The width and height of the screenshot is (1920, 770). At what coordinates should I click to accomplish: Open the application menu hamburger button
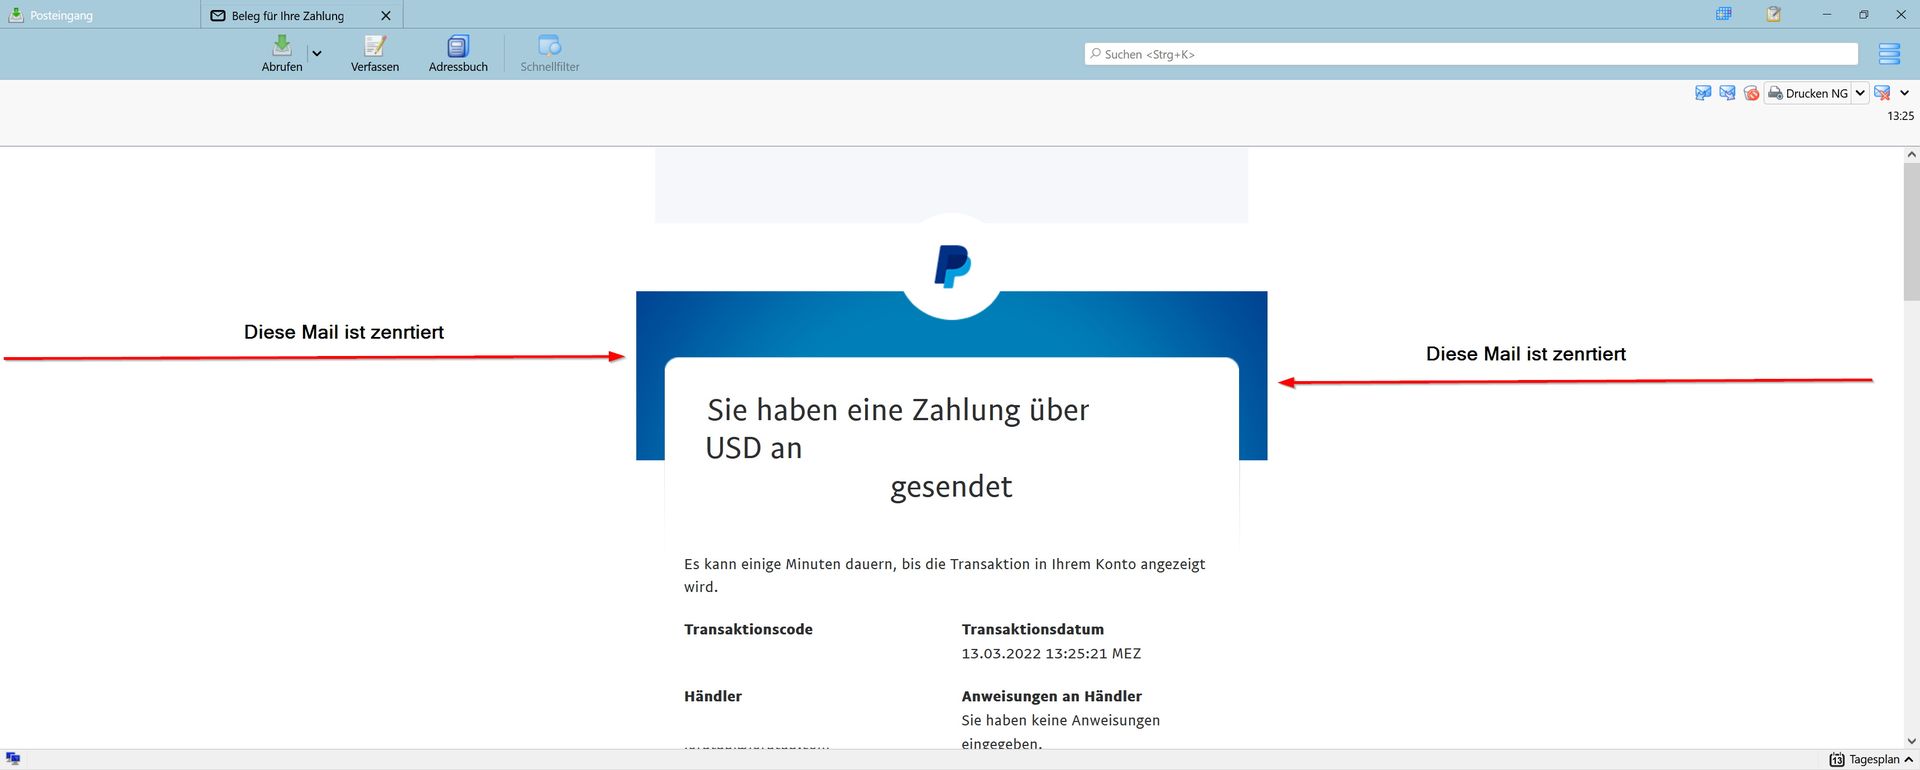coord(1889,54)
